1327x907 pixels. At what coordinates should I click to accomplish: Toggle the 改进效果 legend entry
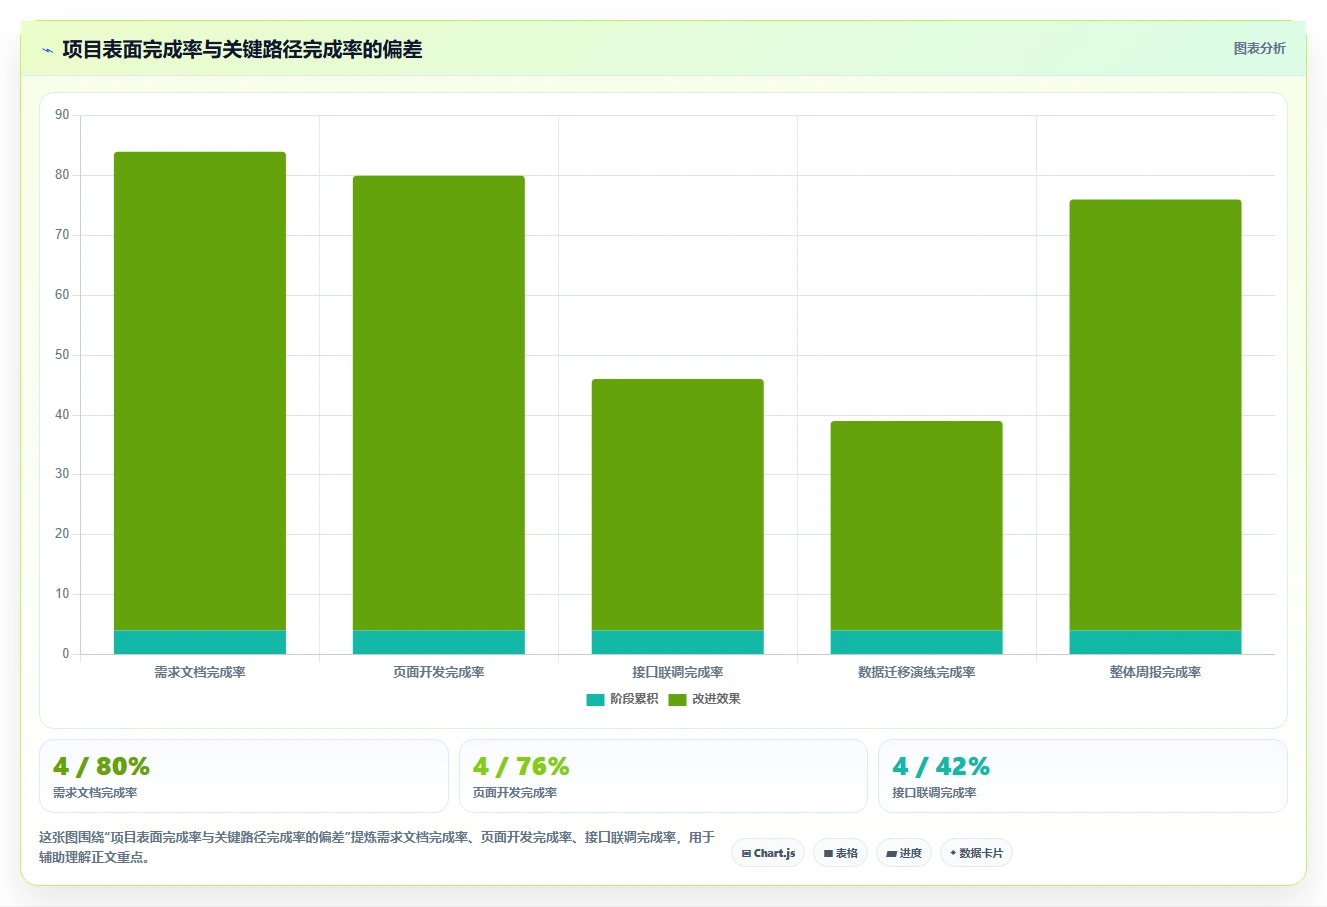click(704, 699)
